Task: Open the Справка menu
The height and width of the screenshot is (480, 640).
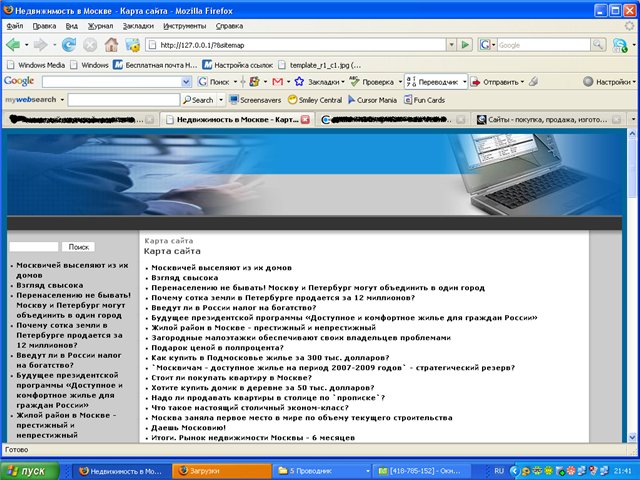Action: coord(229,26)
